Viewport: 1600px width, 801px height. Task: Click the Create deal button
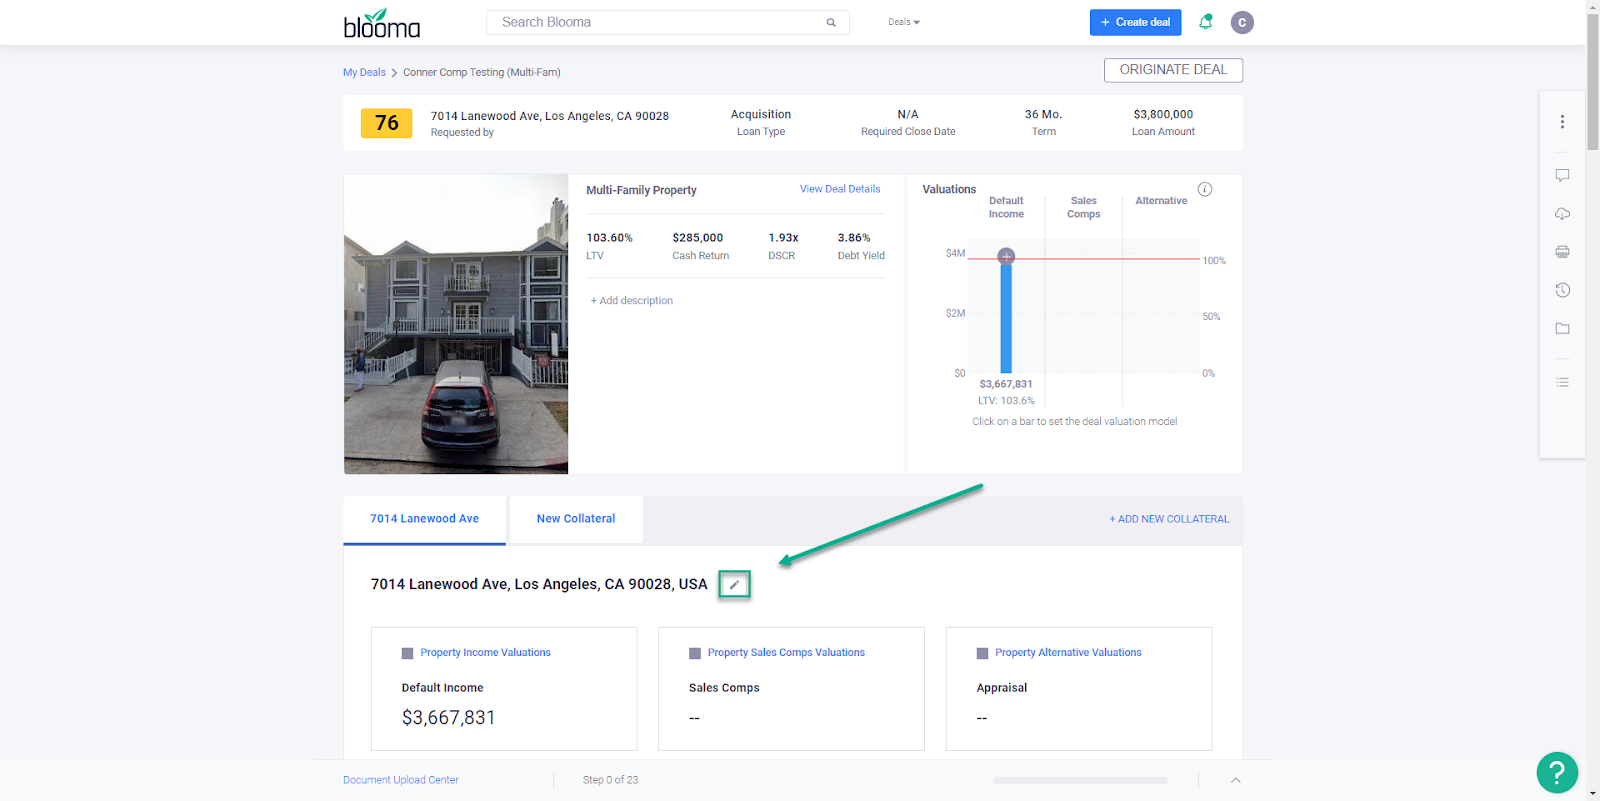(1135, 22)
